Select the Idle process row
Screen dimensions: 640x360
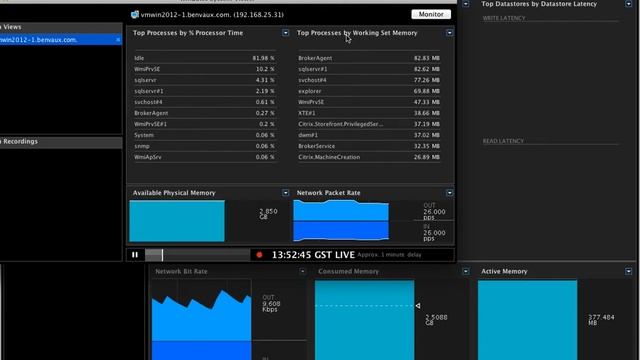pyautogui.click(x=204, y=58)
